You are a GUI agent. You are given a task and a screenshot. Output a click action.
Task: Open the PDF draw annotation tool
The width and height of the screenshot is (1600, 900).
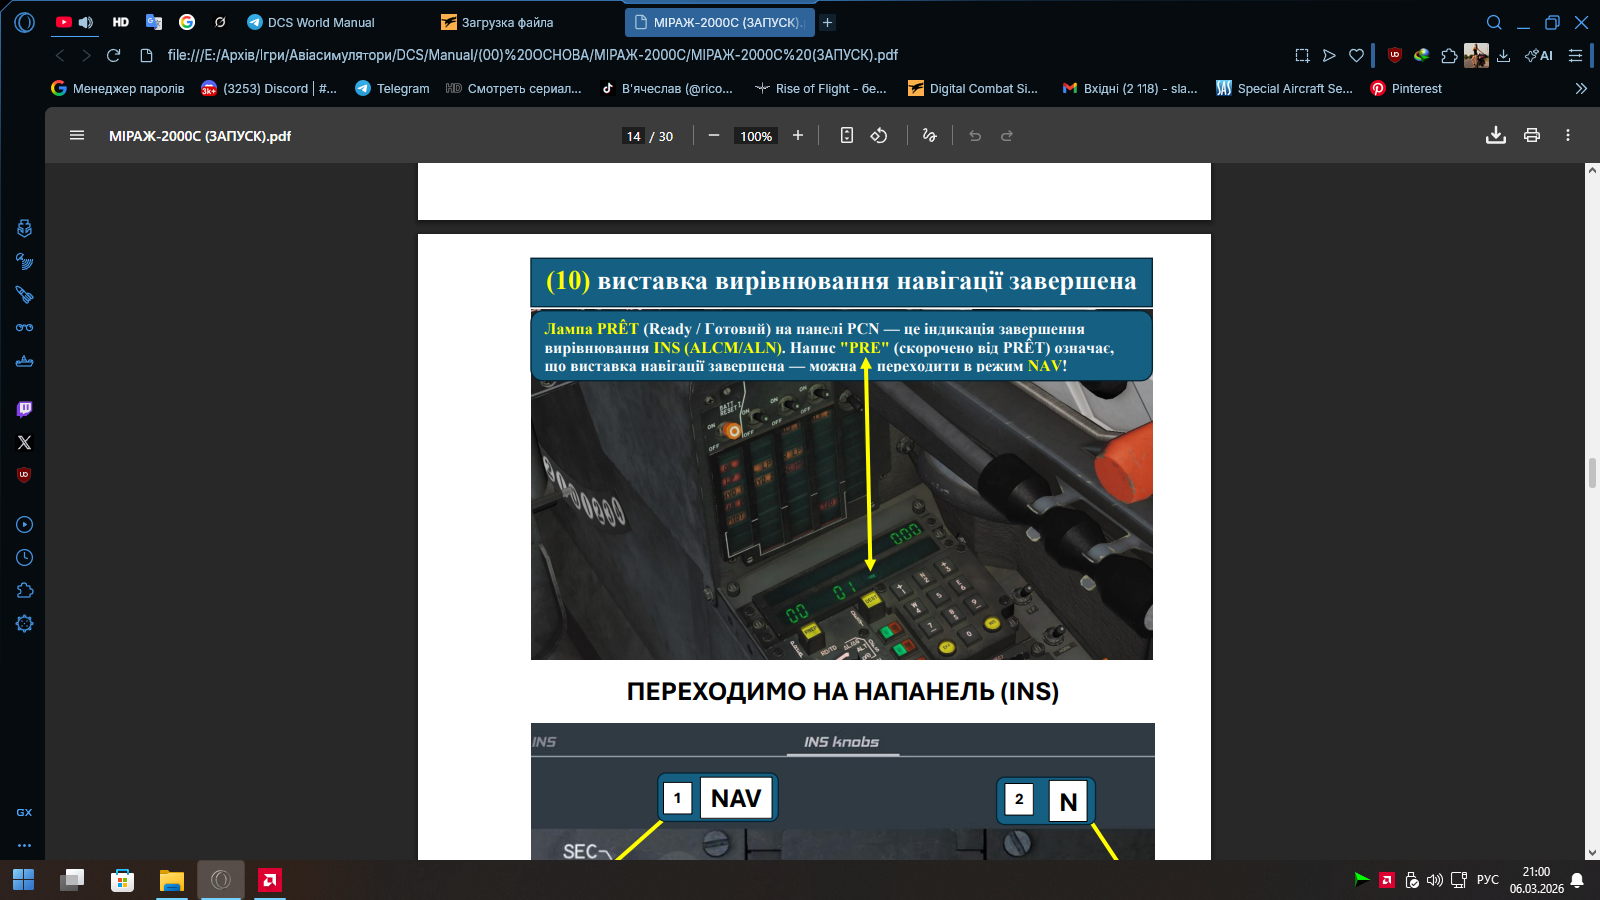(929, 136)
